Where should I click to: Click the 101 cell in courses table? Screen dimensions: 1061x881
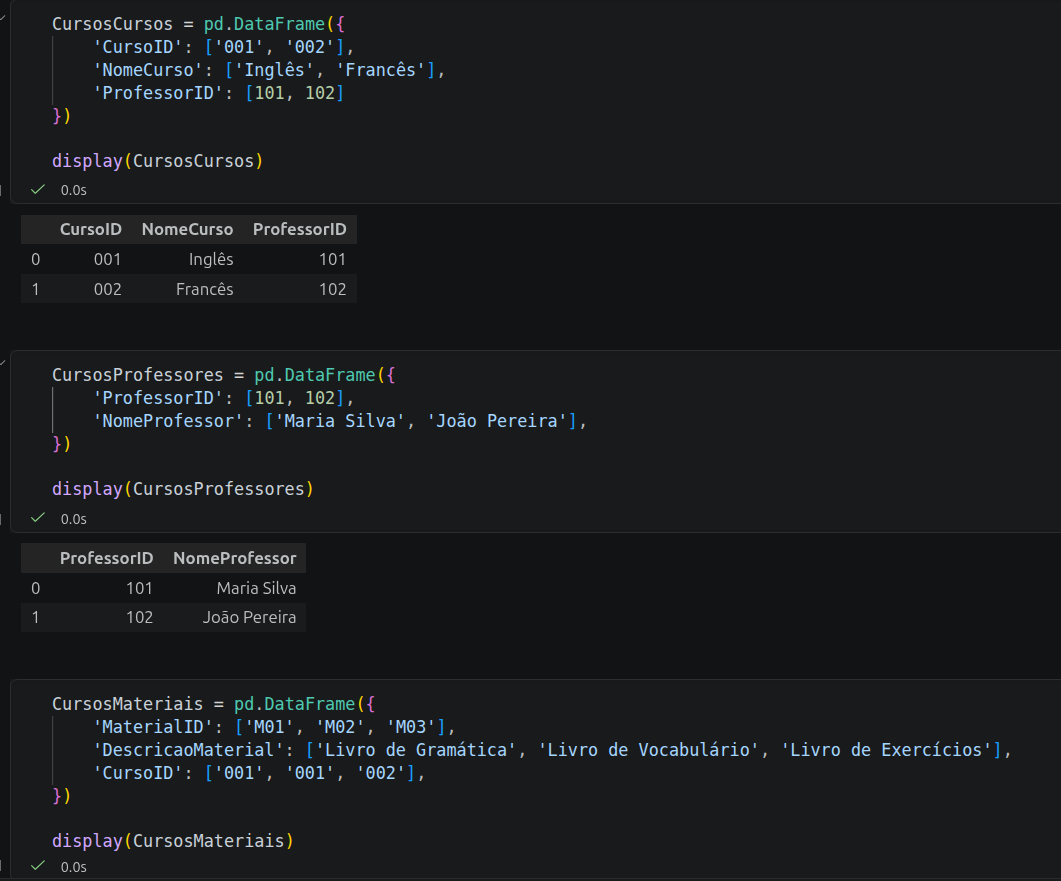(x=332, y=259)
